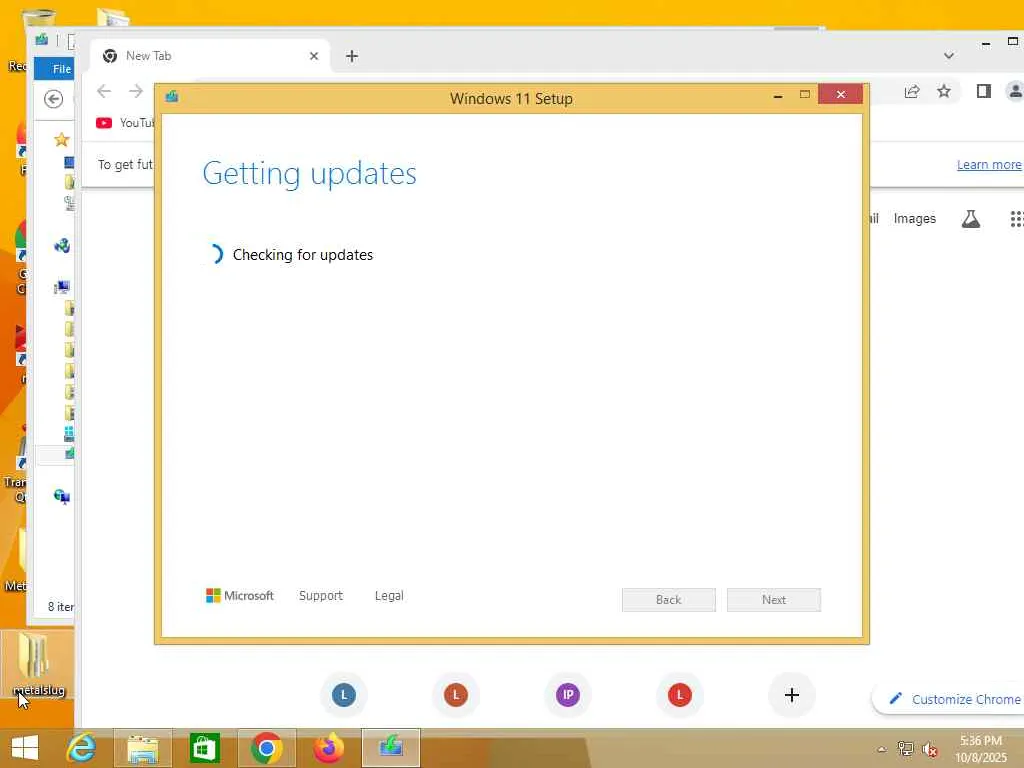Open the Legal link in Windows 11 Setup
This screenshot has height=768, width=1024.
tap(389, 596)
